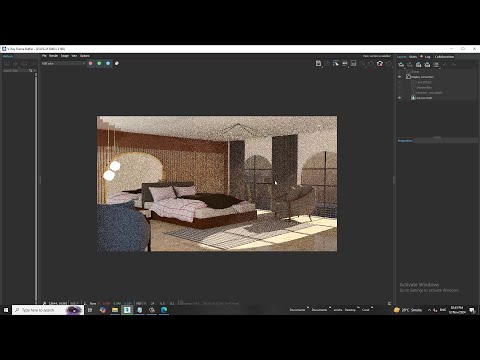Switch to the Stats tab
This screenshot has width=480, height=360.
click(413, 57)
